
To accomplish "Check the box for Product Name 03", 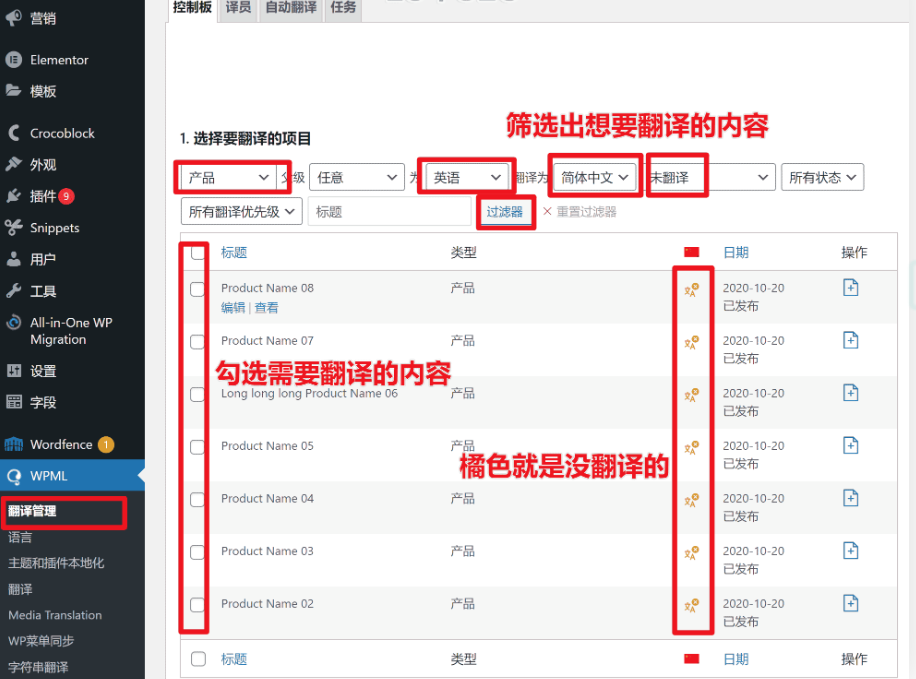I will coord(198,552).
